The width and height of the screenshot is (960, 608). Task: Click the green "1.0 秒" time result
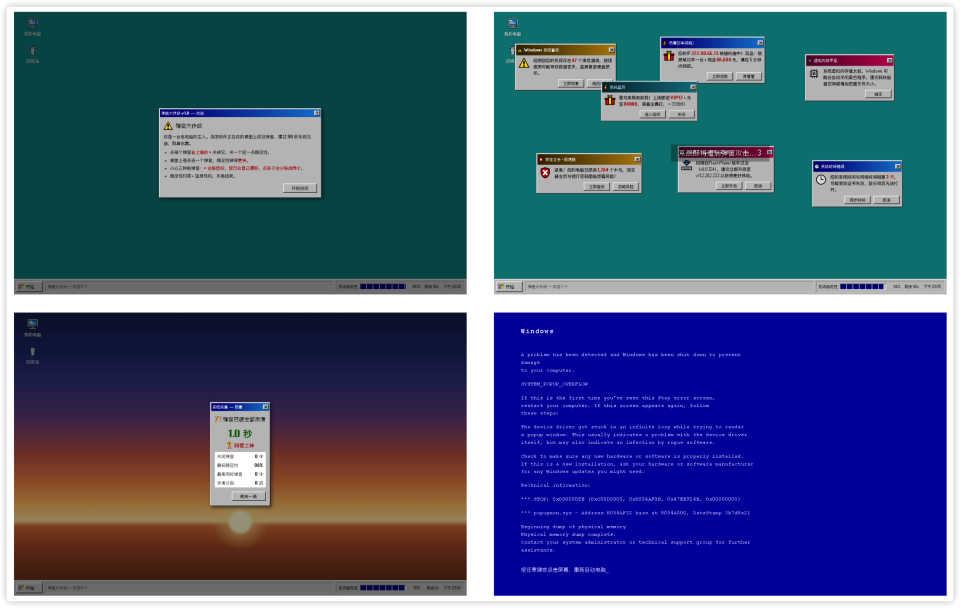click(x=240, y=433)
